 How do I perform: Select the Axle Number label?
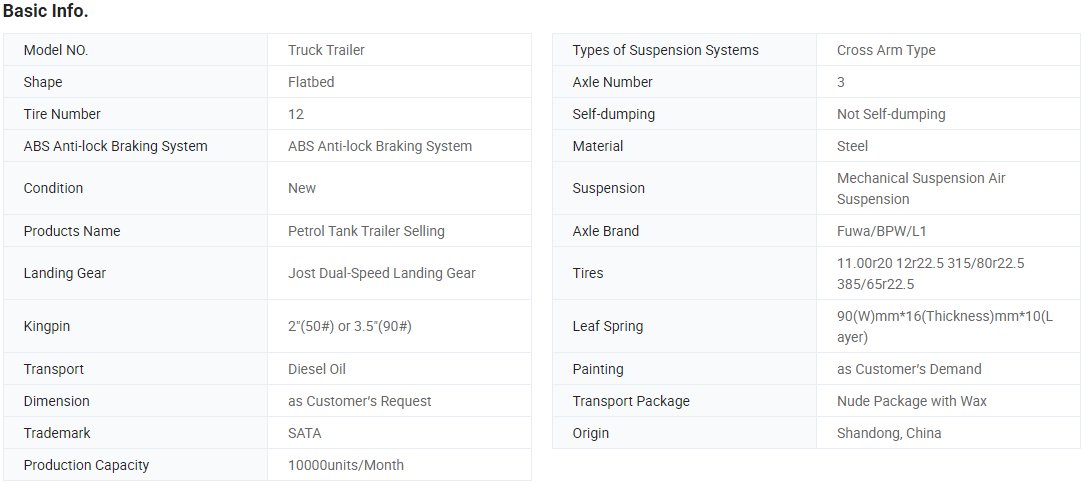coord(612,82)
